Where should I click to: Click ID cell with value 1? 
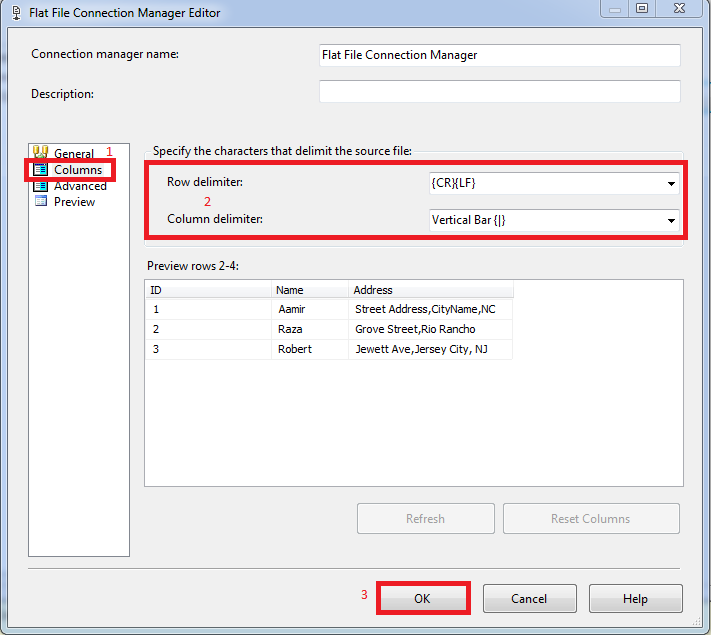point(209,309)
